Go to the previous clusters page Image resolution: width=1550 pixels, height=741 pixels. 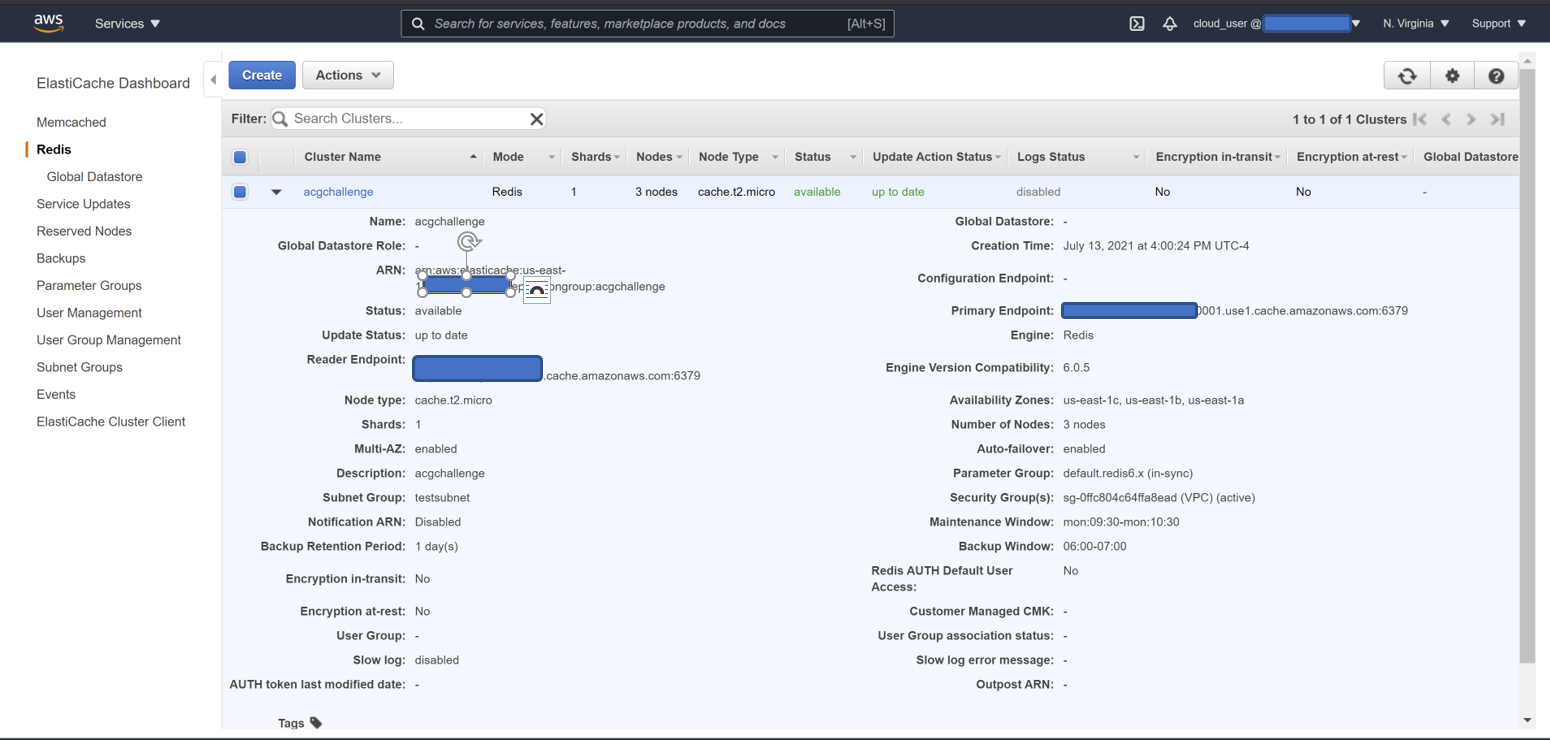pos(1446,119)
